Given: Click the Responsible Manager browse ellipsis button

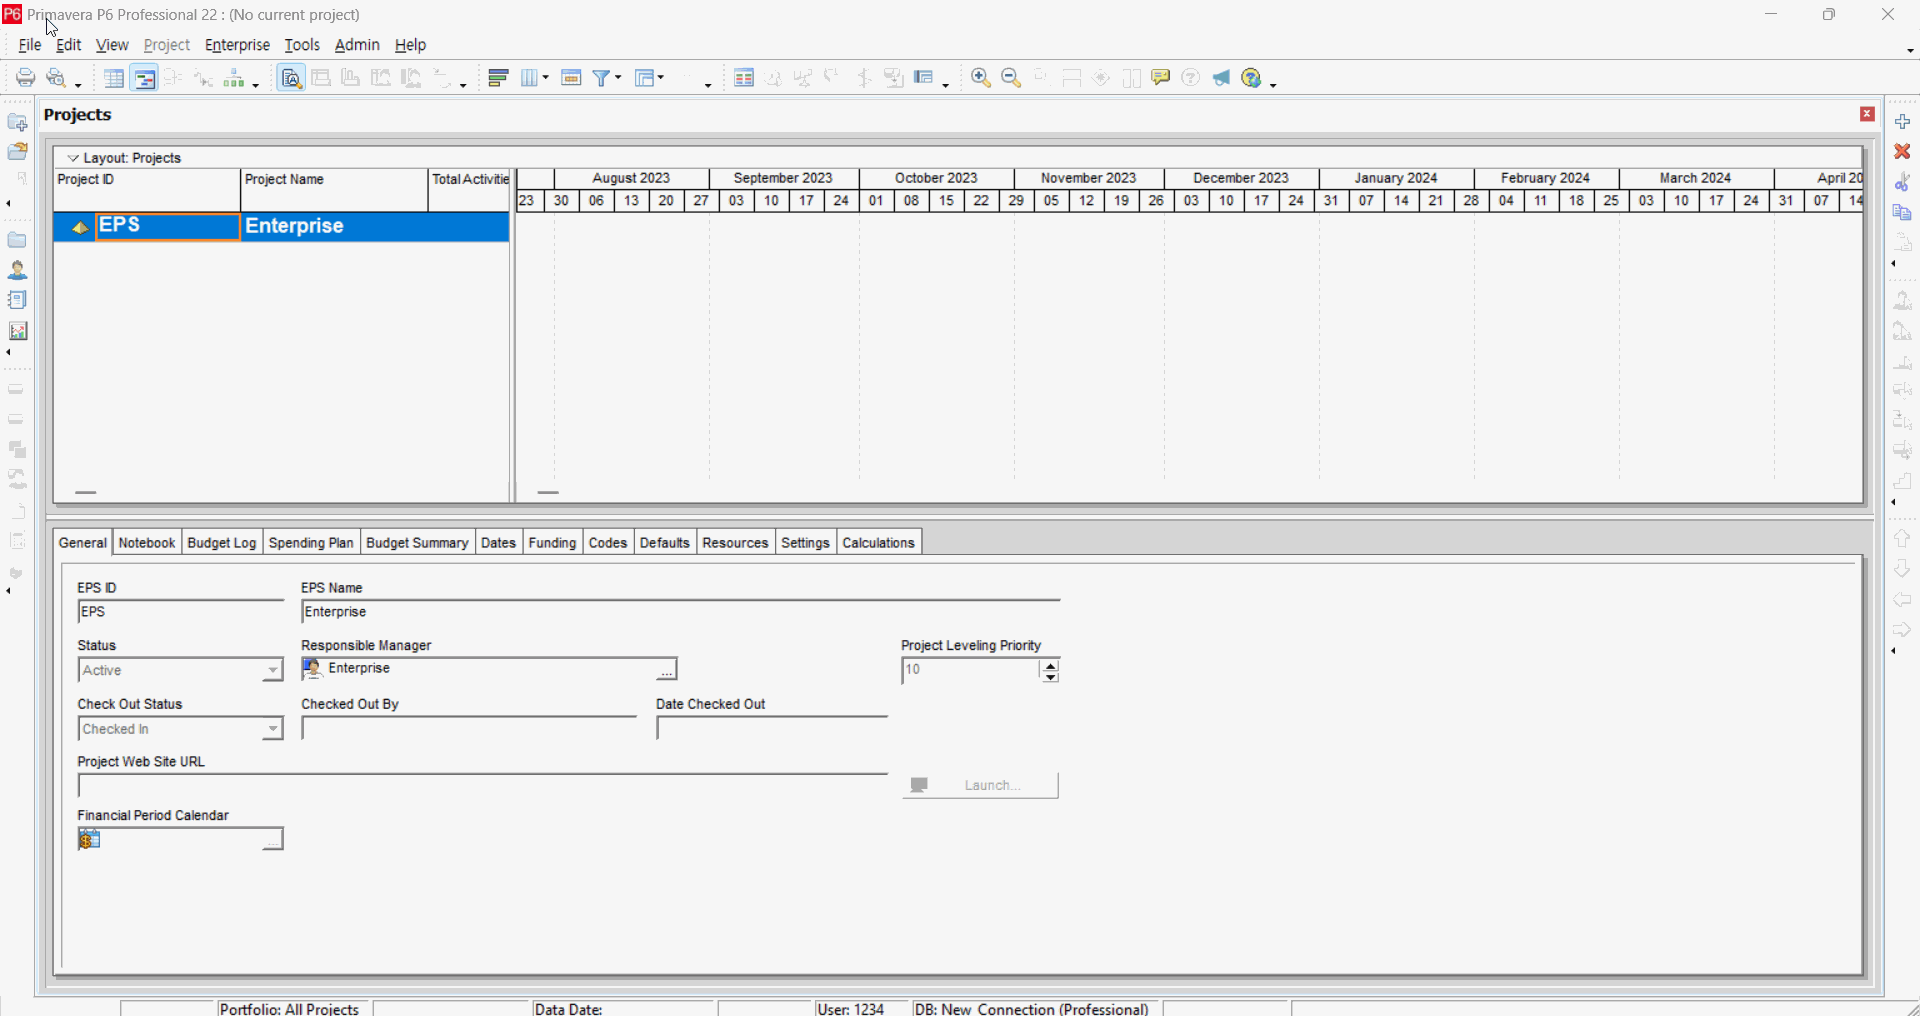Looking at the screenshot, I should [x=666, y=670].
